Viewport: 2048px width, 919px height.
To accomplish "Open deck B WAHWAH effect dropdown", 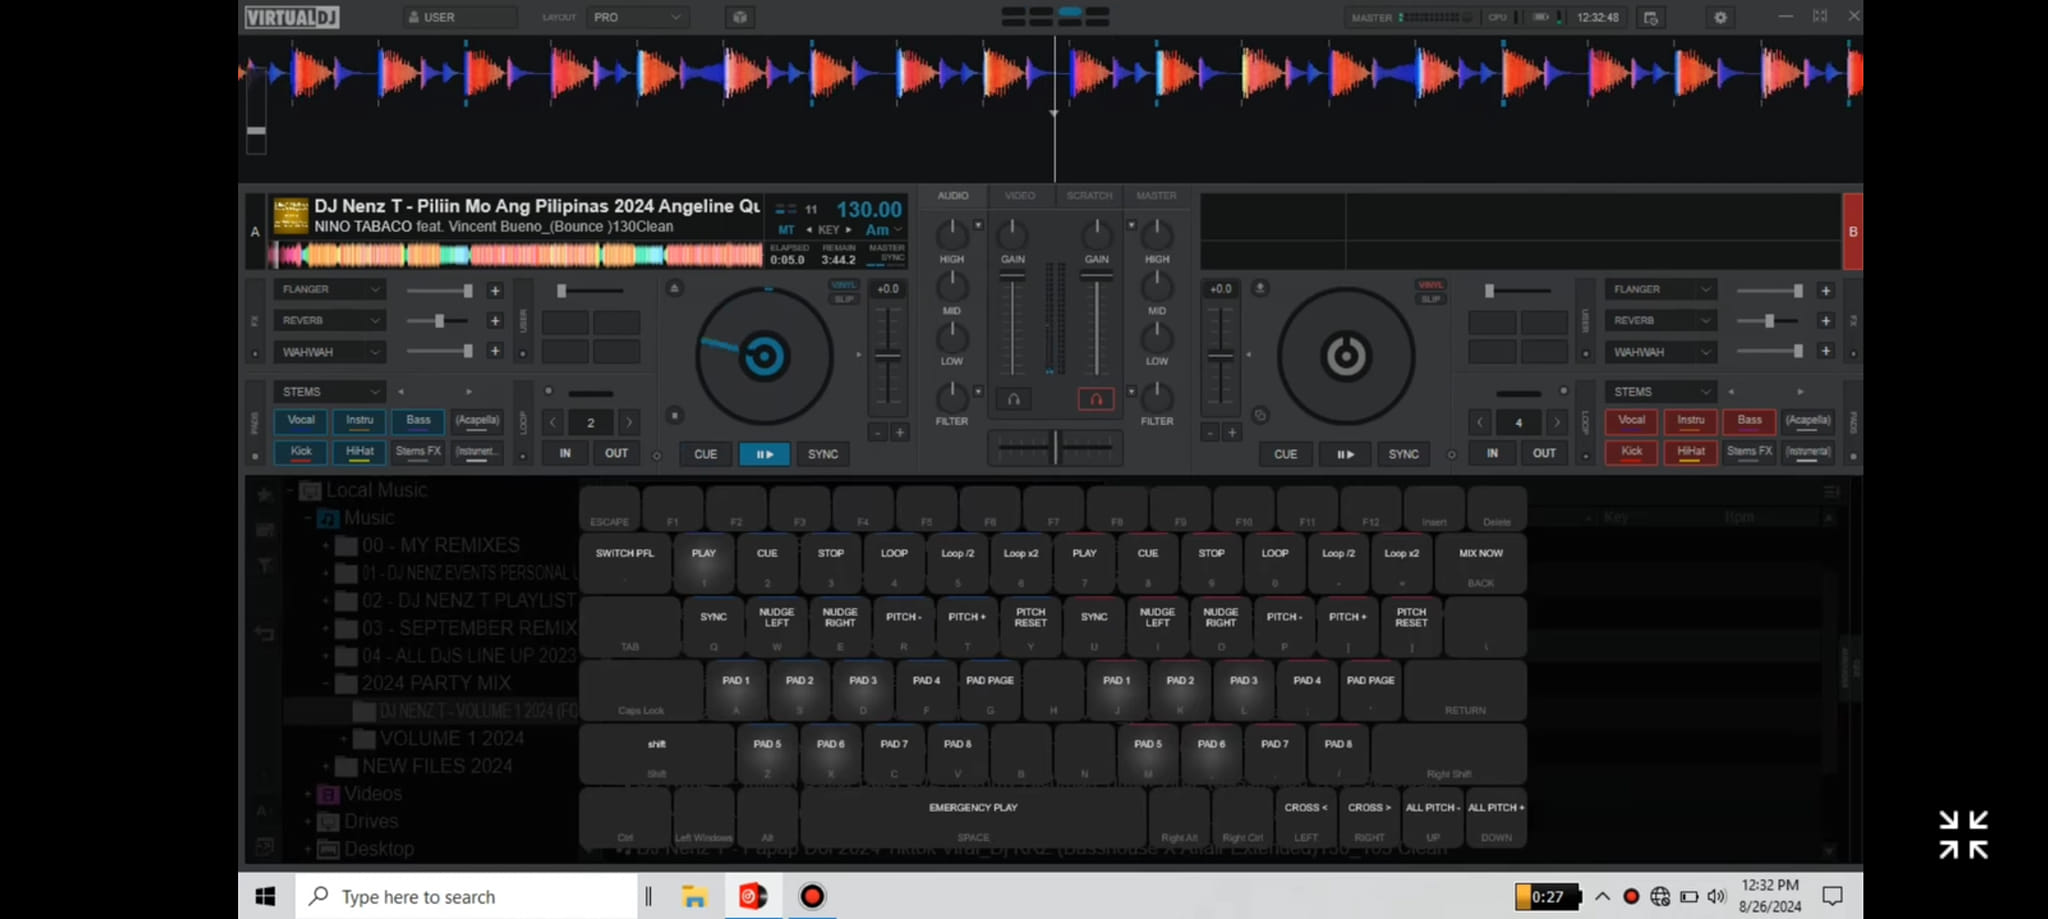I will [1661, 352].
